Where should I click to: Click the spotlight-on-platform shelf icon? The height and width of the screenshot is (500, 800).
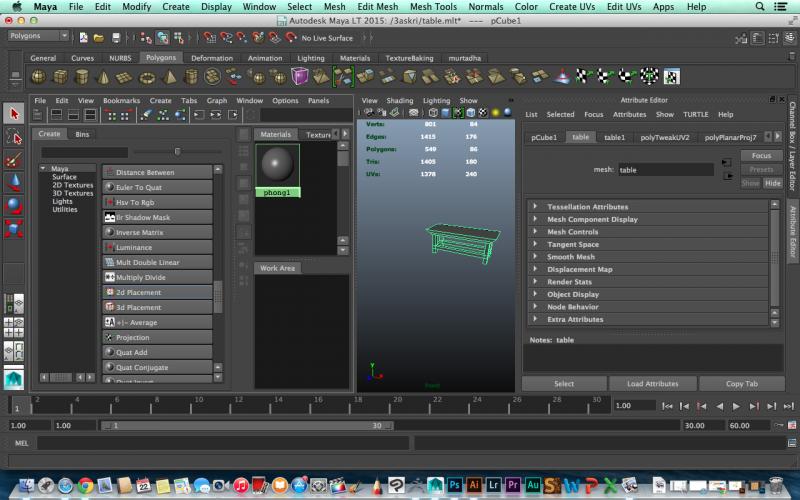(x=562, y=77)
